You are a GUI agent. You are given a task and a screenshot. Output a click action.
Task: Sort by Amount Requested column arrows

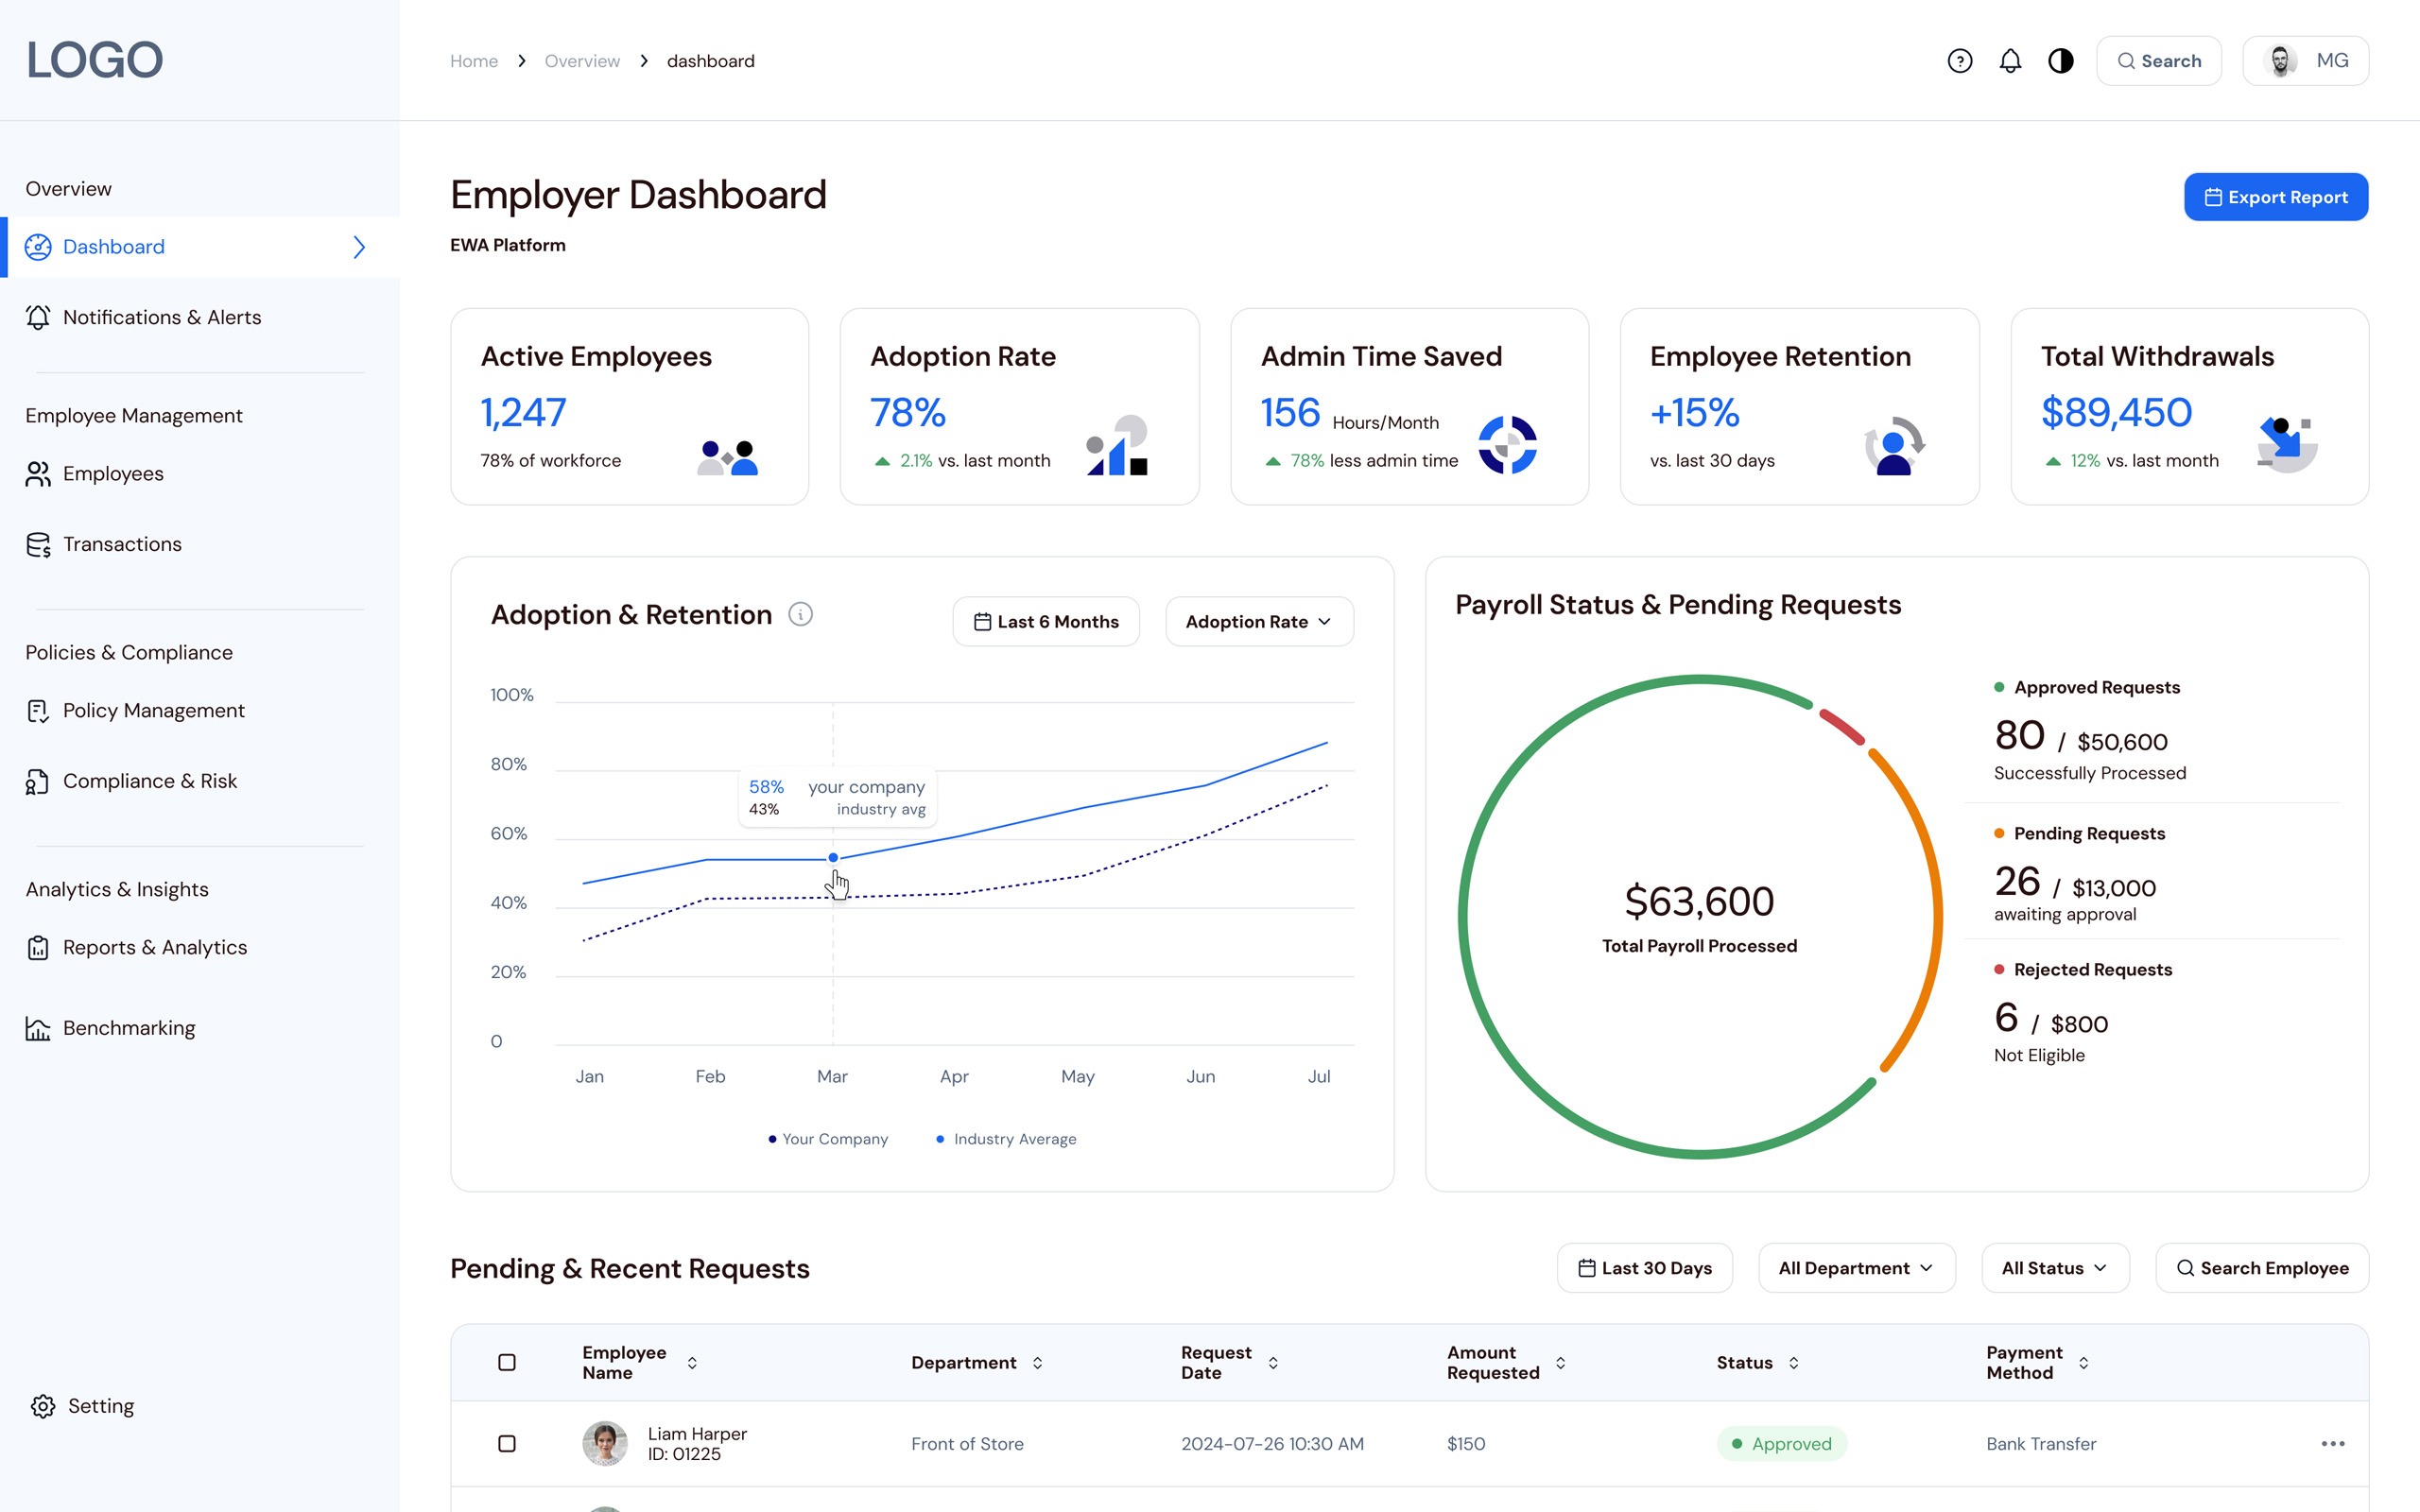(x=1560, y=1363)
